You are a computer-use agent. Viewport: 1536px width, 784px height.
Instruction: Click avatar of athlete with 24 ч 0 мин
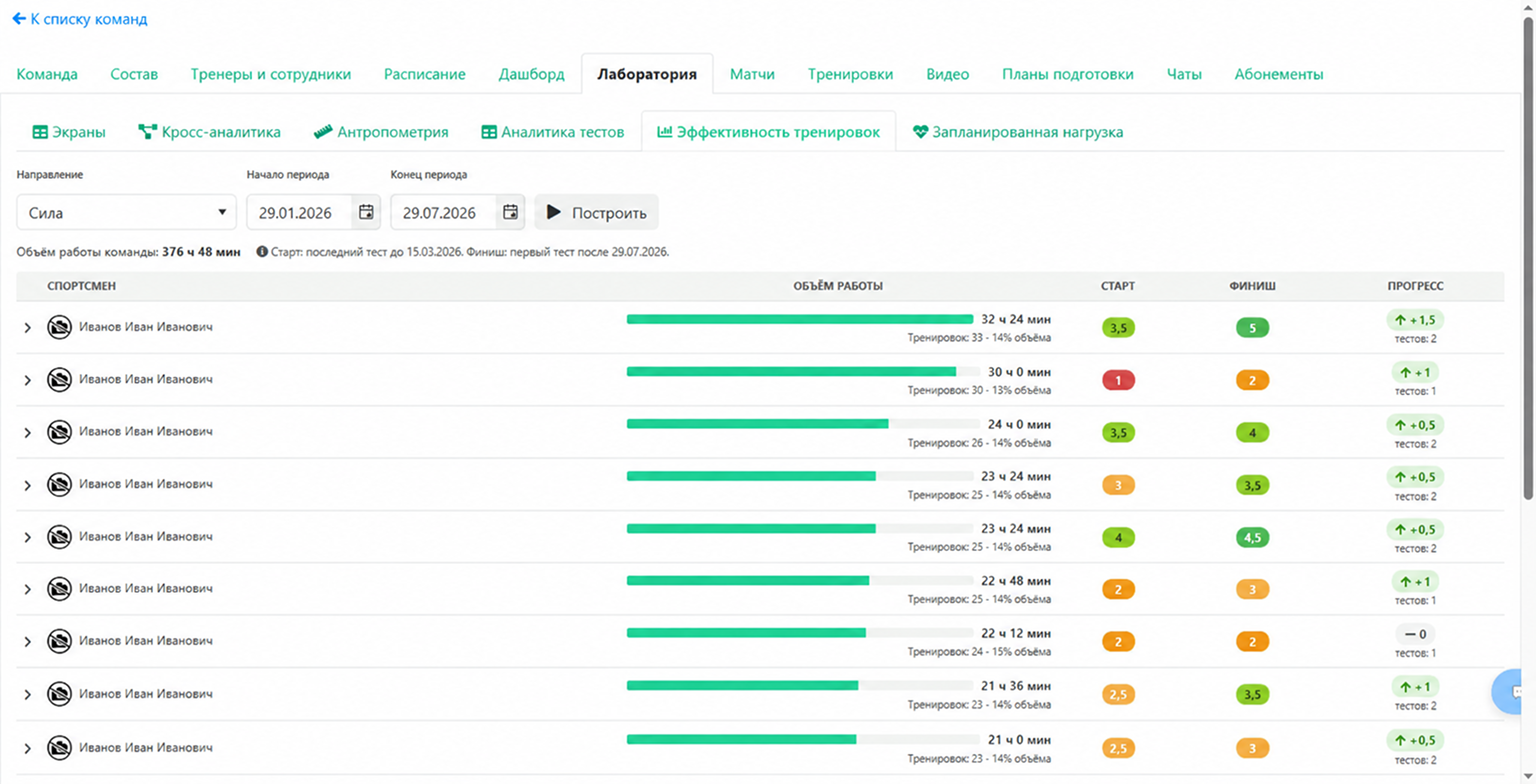pyautogui.click(x=59, y=432)
